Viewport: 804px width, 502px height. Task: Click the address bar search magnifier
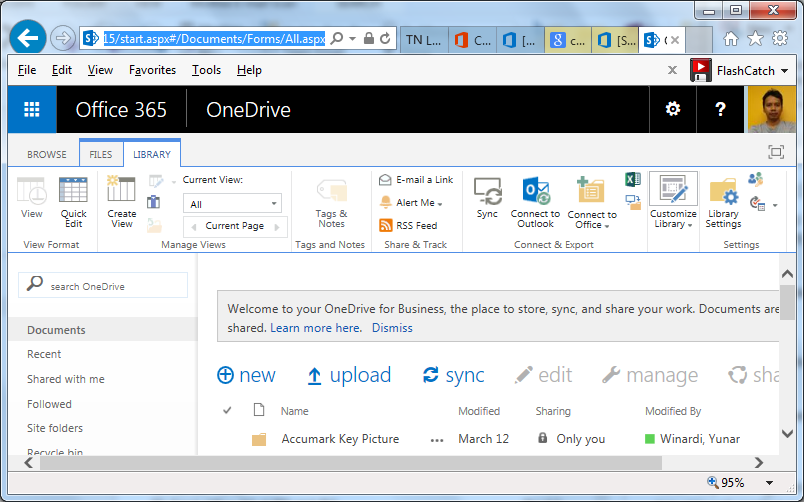click(337, 38)
